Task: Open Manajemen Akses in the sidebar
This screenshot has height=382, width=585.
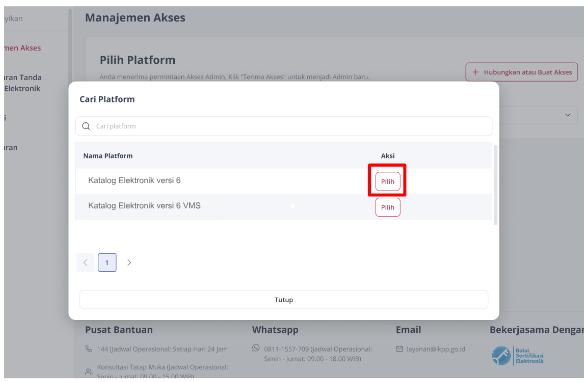Action: coord(22,48)
